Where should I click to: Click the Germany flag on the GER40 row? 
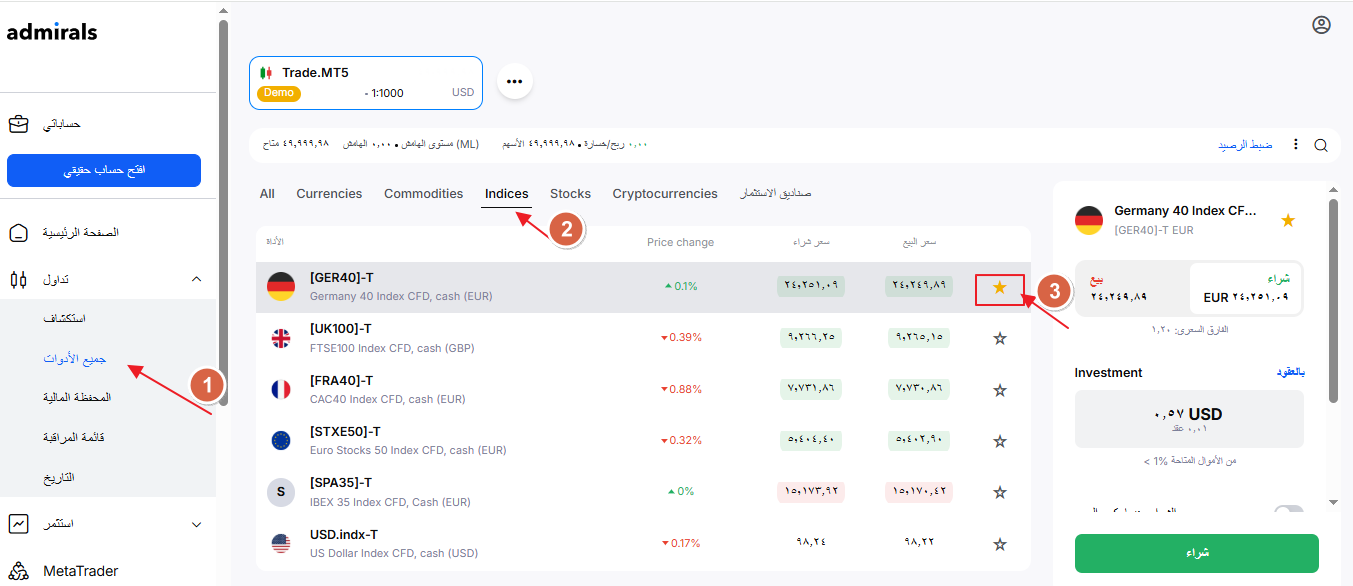click(x=281, y=287)
